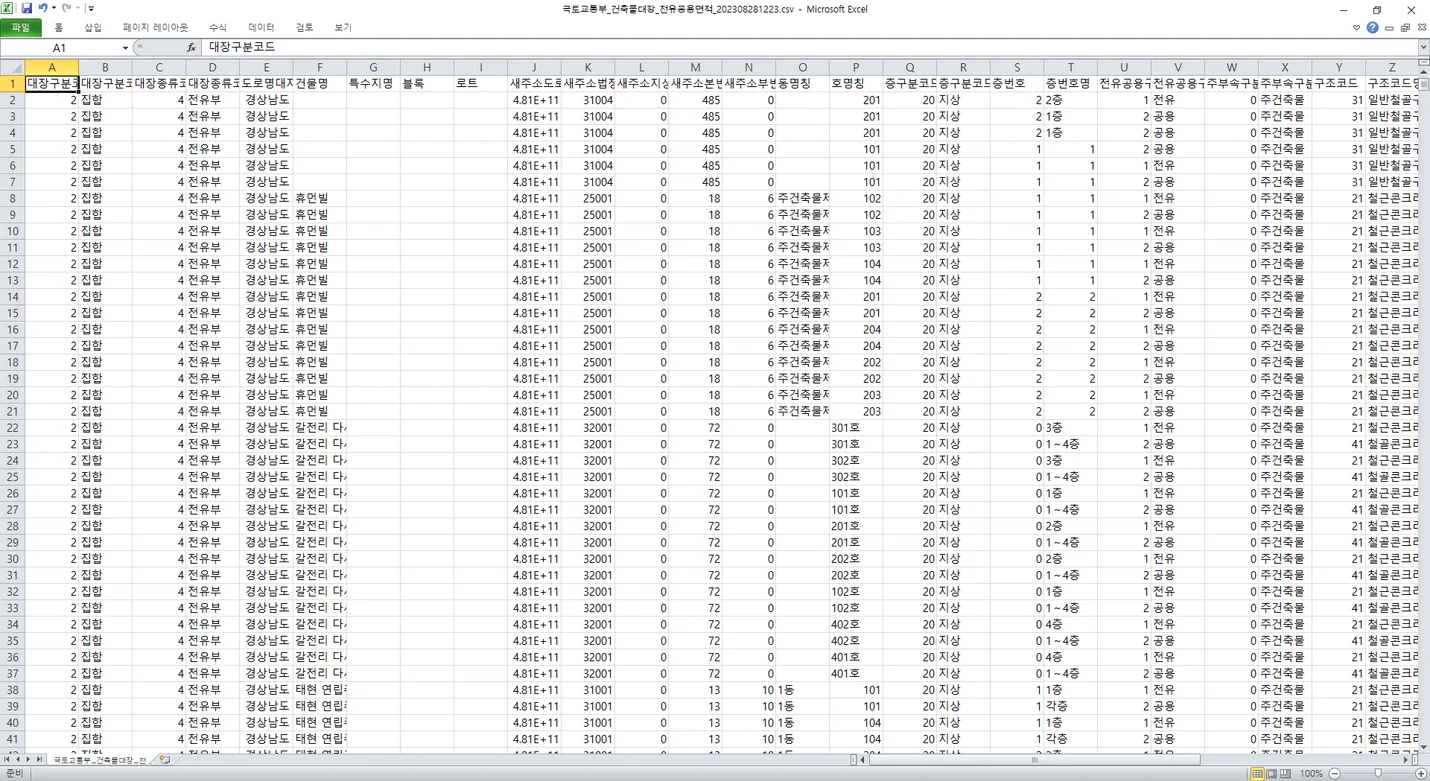Open the 검토 ribbon tab

click(304, 27)
